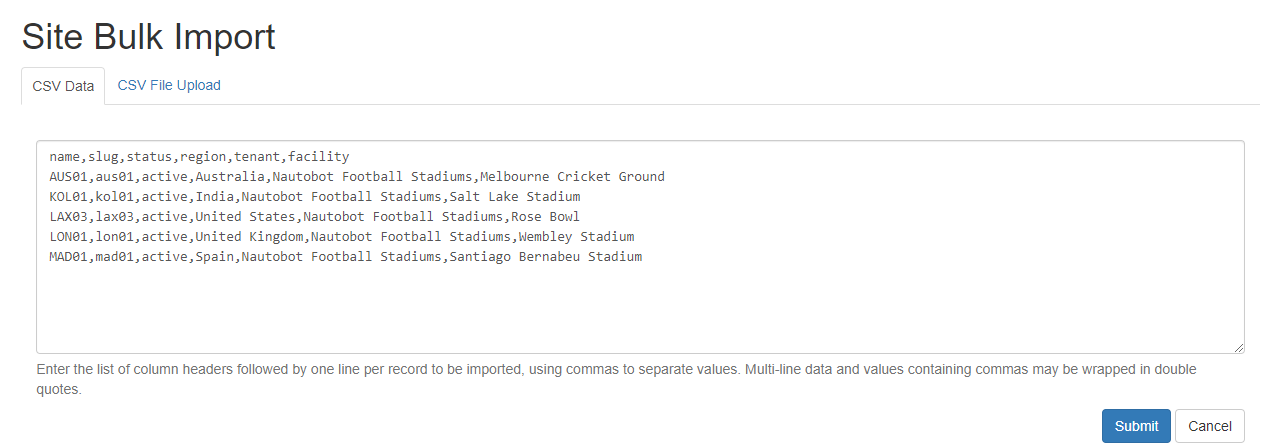Click the column header line in the textarea
The width and height of the screenshot is (1267, 448).
coord(199,157)
